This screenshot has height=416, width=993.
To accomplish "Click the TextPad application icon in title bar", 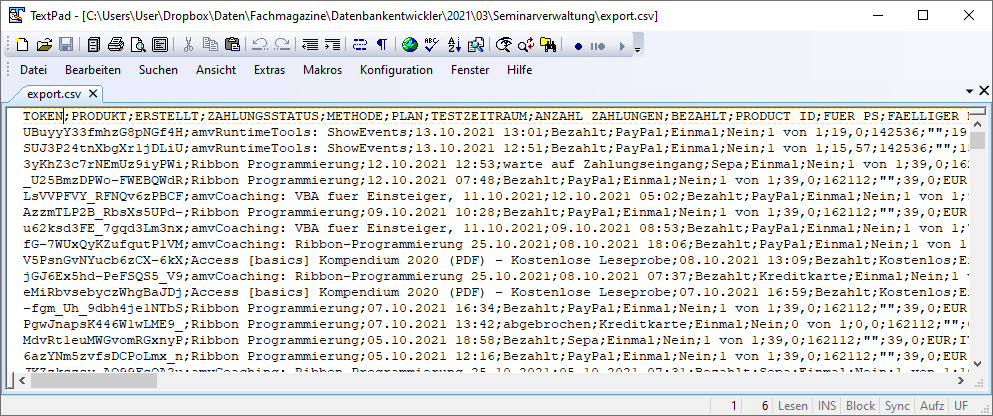I will pos(17,15).
